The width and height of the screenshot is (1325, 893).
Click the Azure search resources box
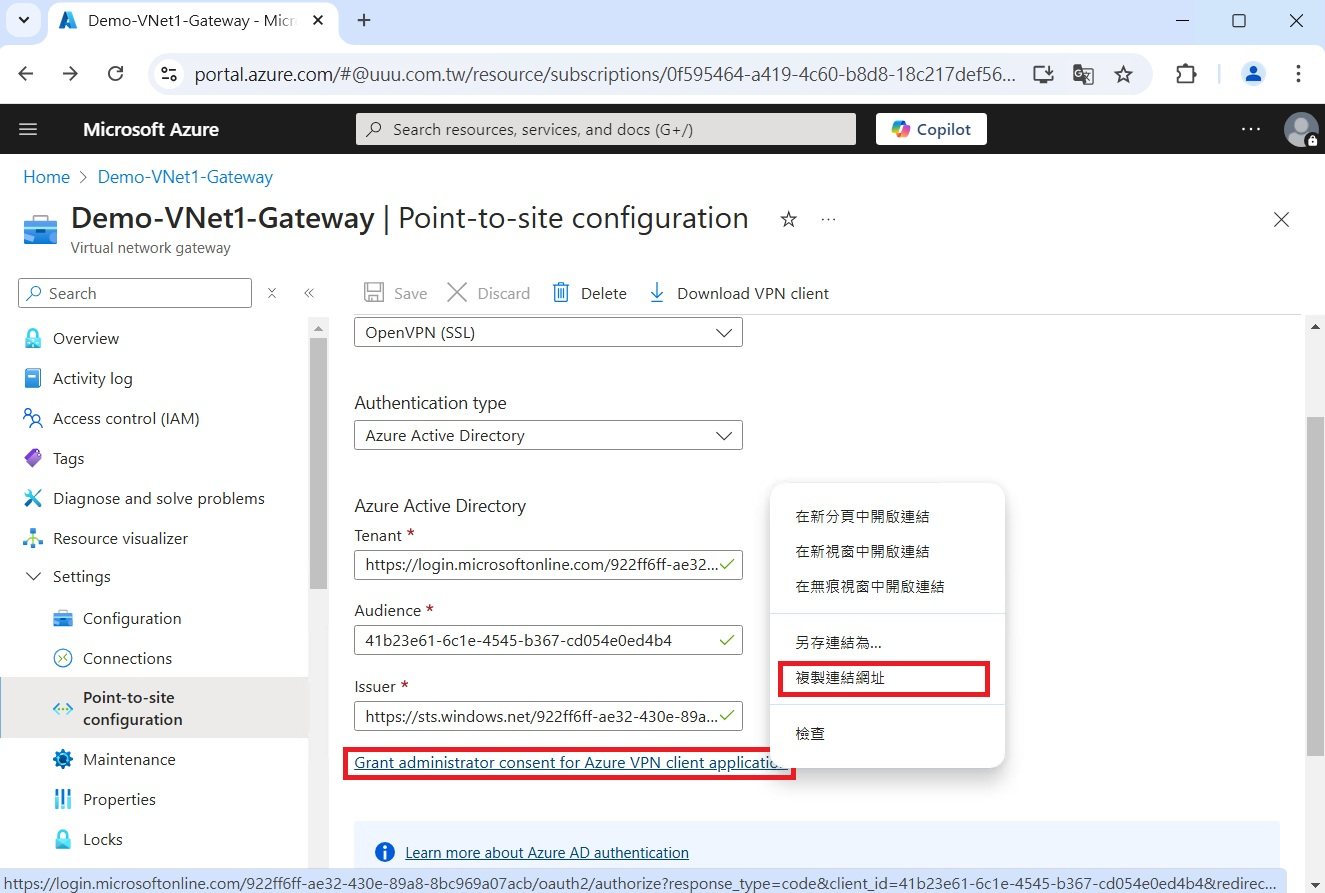(606, 129)
